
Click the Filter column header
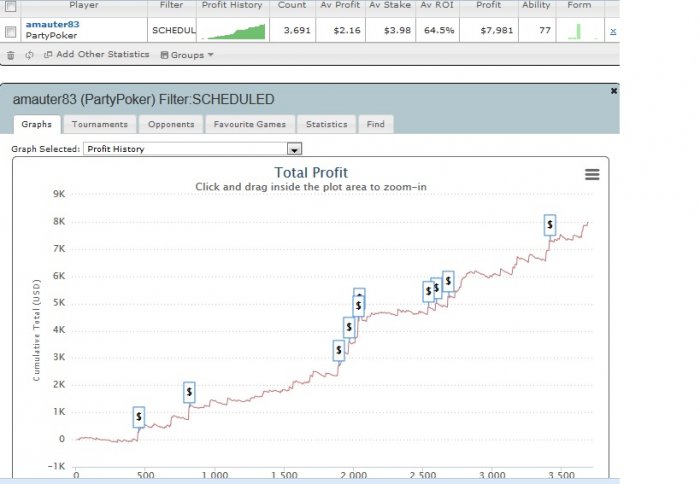[x=171, y=5]
